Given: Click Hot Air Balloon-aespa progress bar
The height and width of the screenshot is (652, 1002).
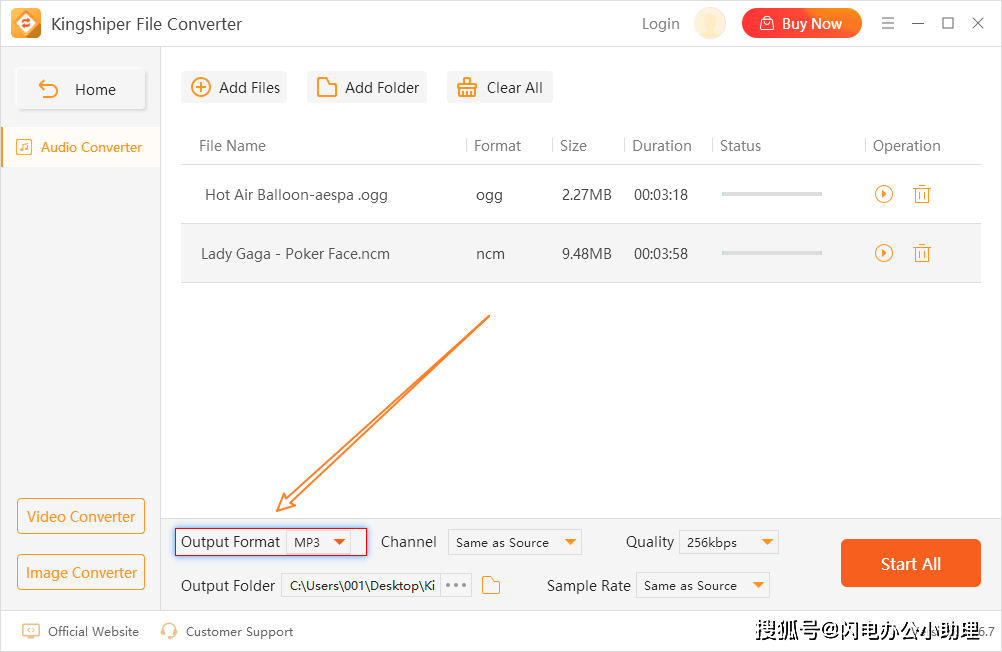Looking at the screenshot, I should [x=771, y=194].
